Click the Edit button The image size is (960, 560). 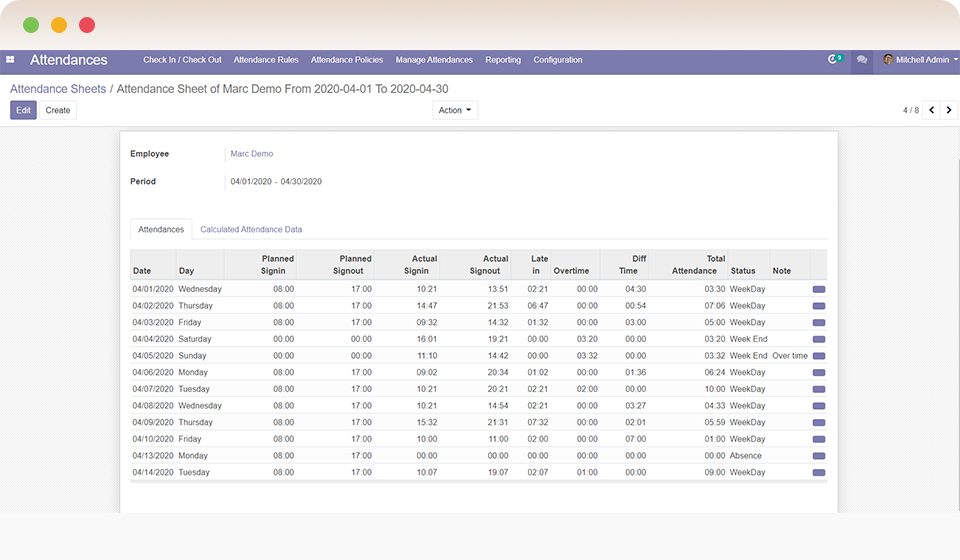pos(23,110)
